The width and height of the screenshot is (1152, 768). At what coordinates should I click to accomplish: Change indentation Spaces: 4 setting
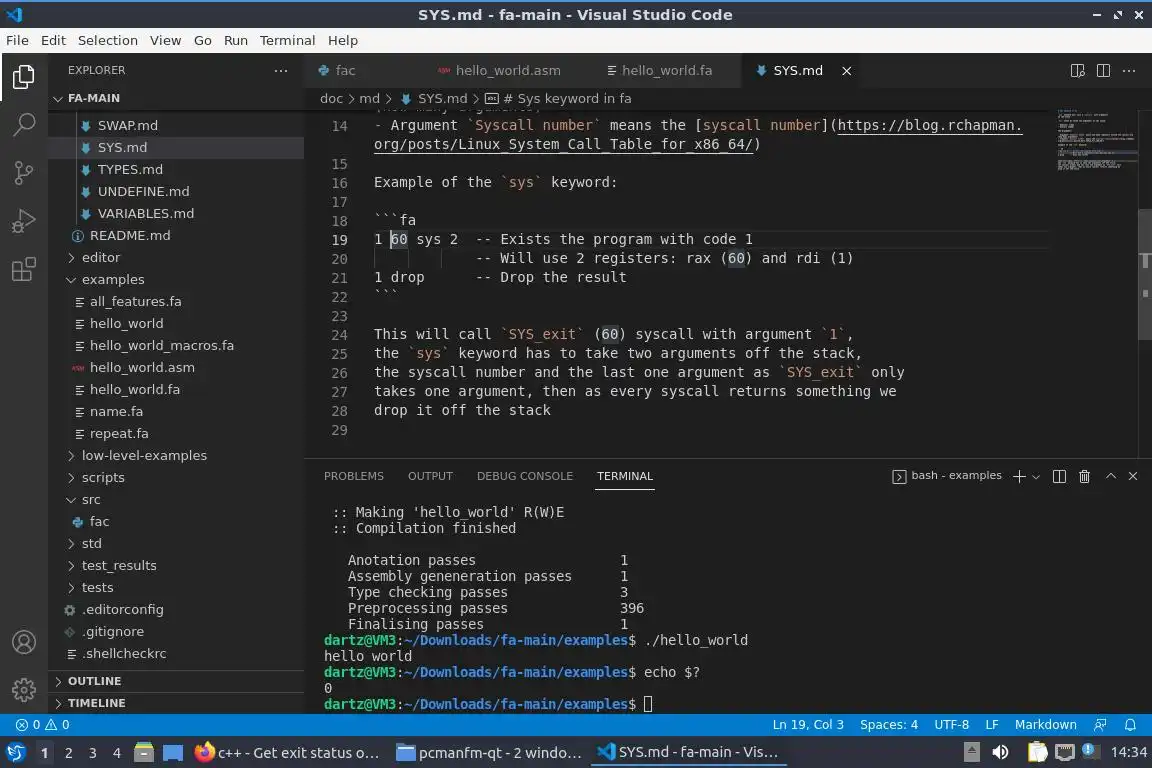click(889, 725)
